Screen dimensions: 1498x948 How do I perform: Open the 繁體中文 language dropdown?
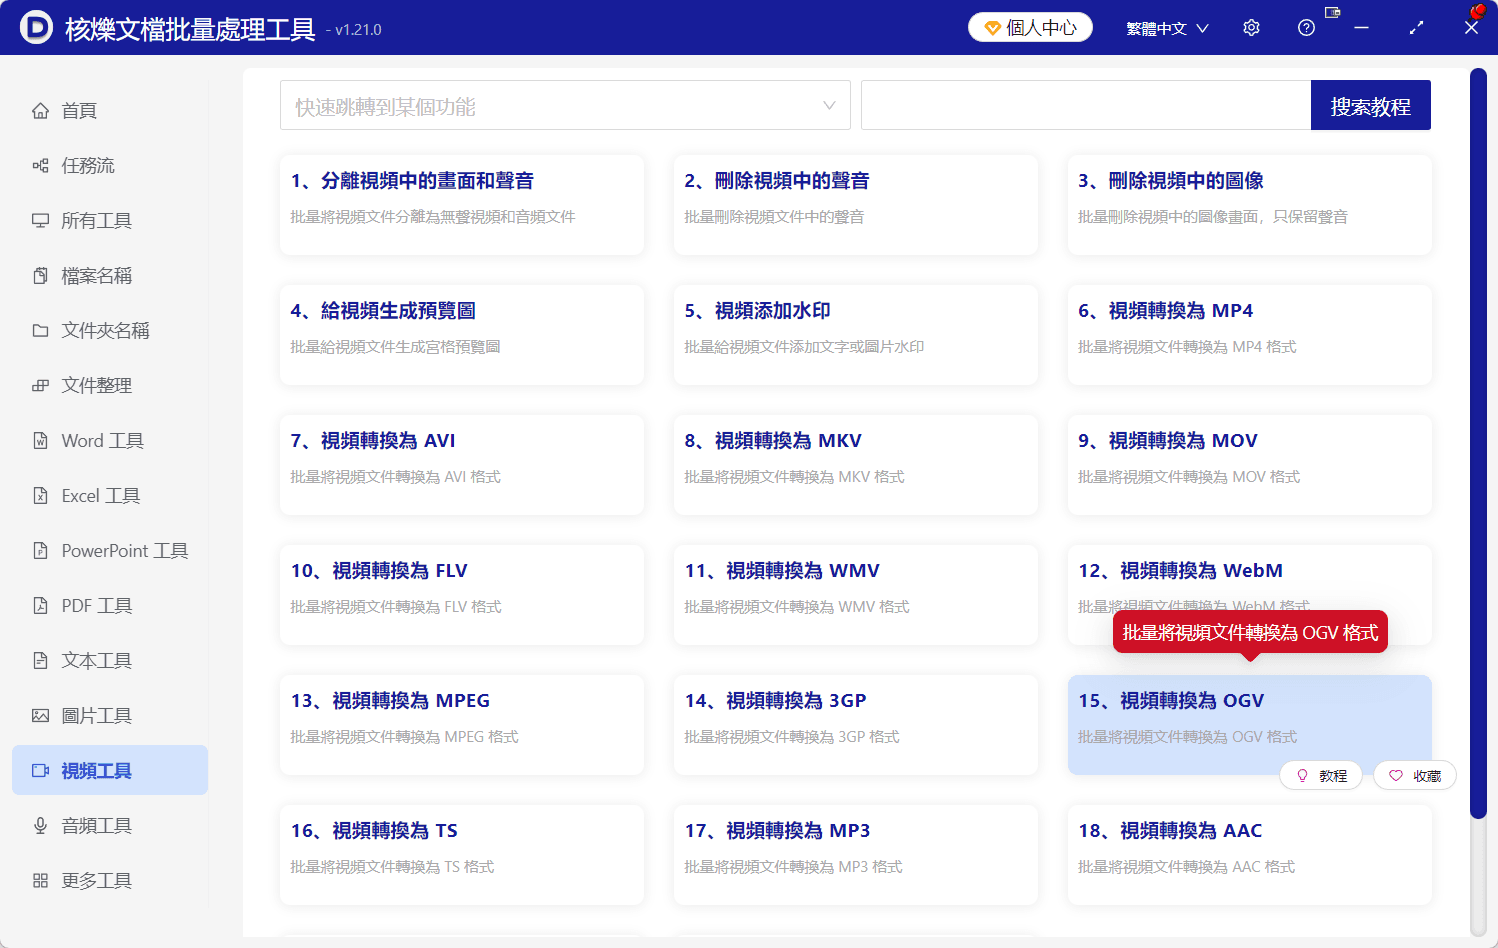pos(1167,28)
